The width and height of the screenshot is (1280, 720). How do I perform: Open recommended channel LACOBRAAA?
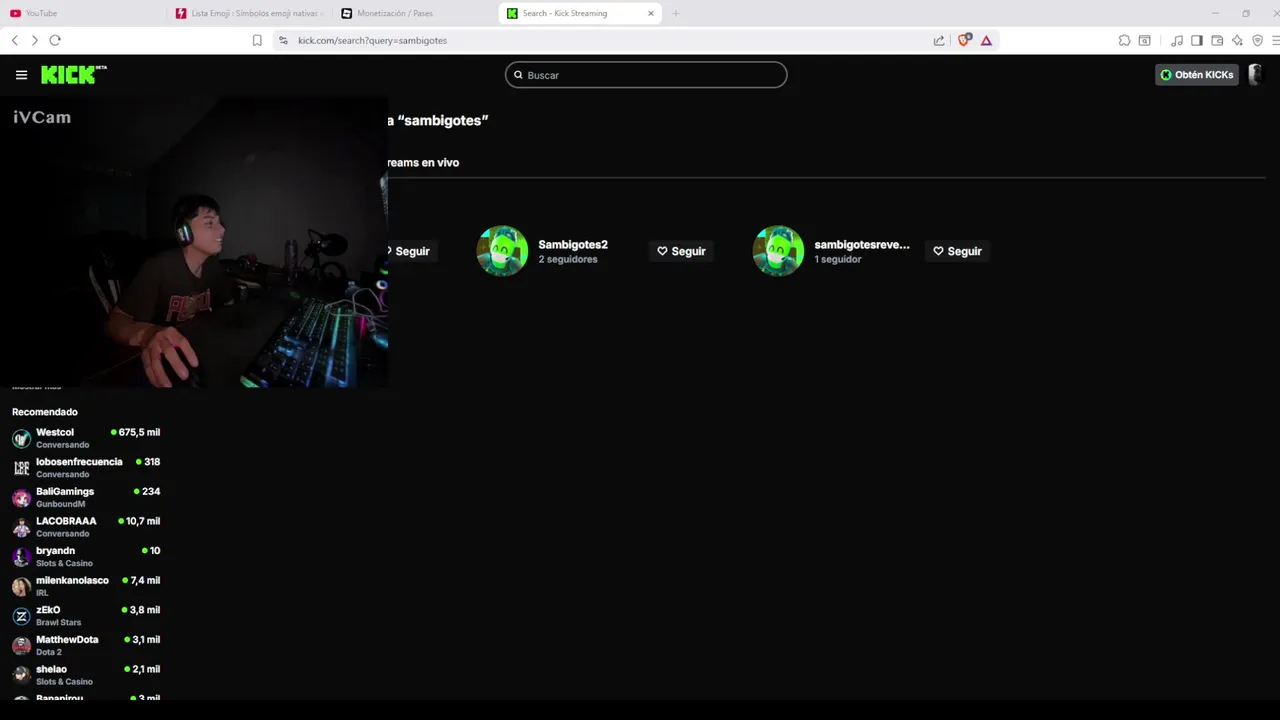point(86,527)
